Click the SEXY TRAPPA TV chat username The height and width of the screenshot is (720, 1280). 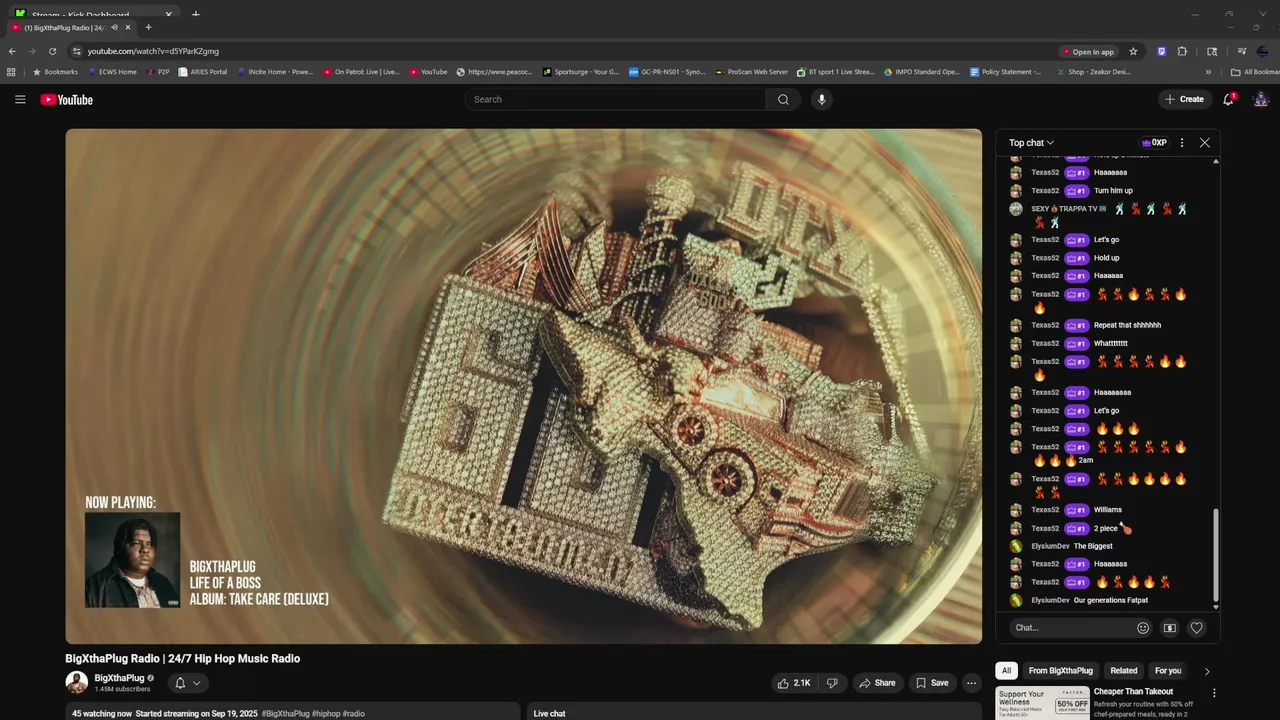[1068, 209]
